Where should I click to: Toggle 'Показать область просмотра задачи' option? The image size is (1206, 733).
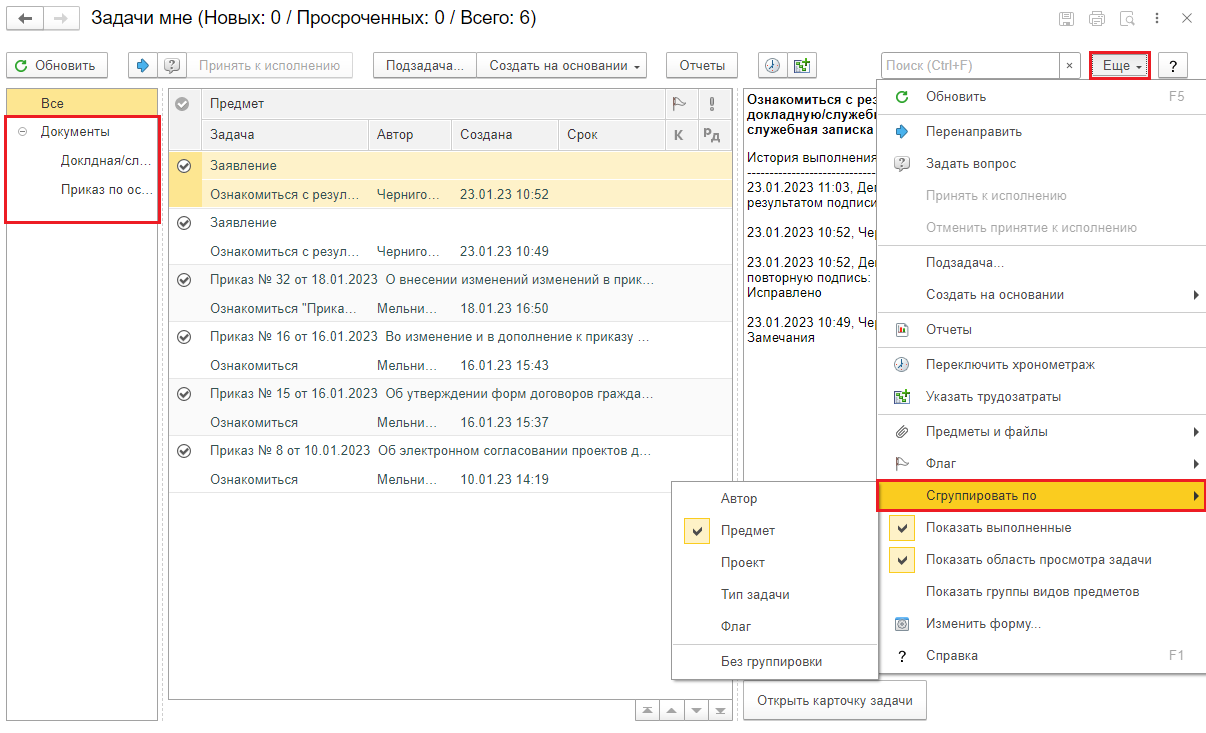[x=902, y=560]
